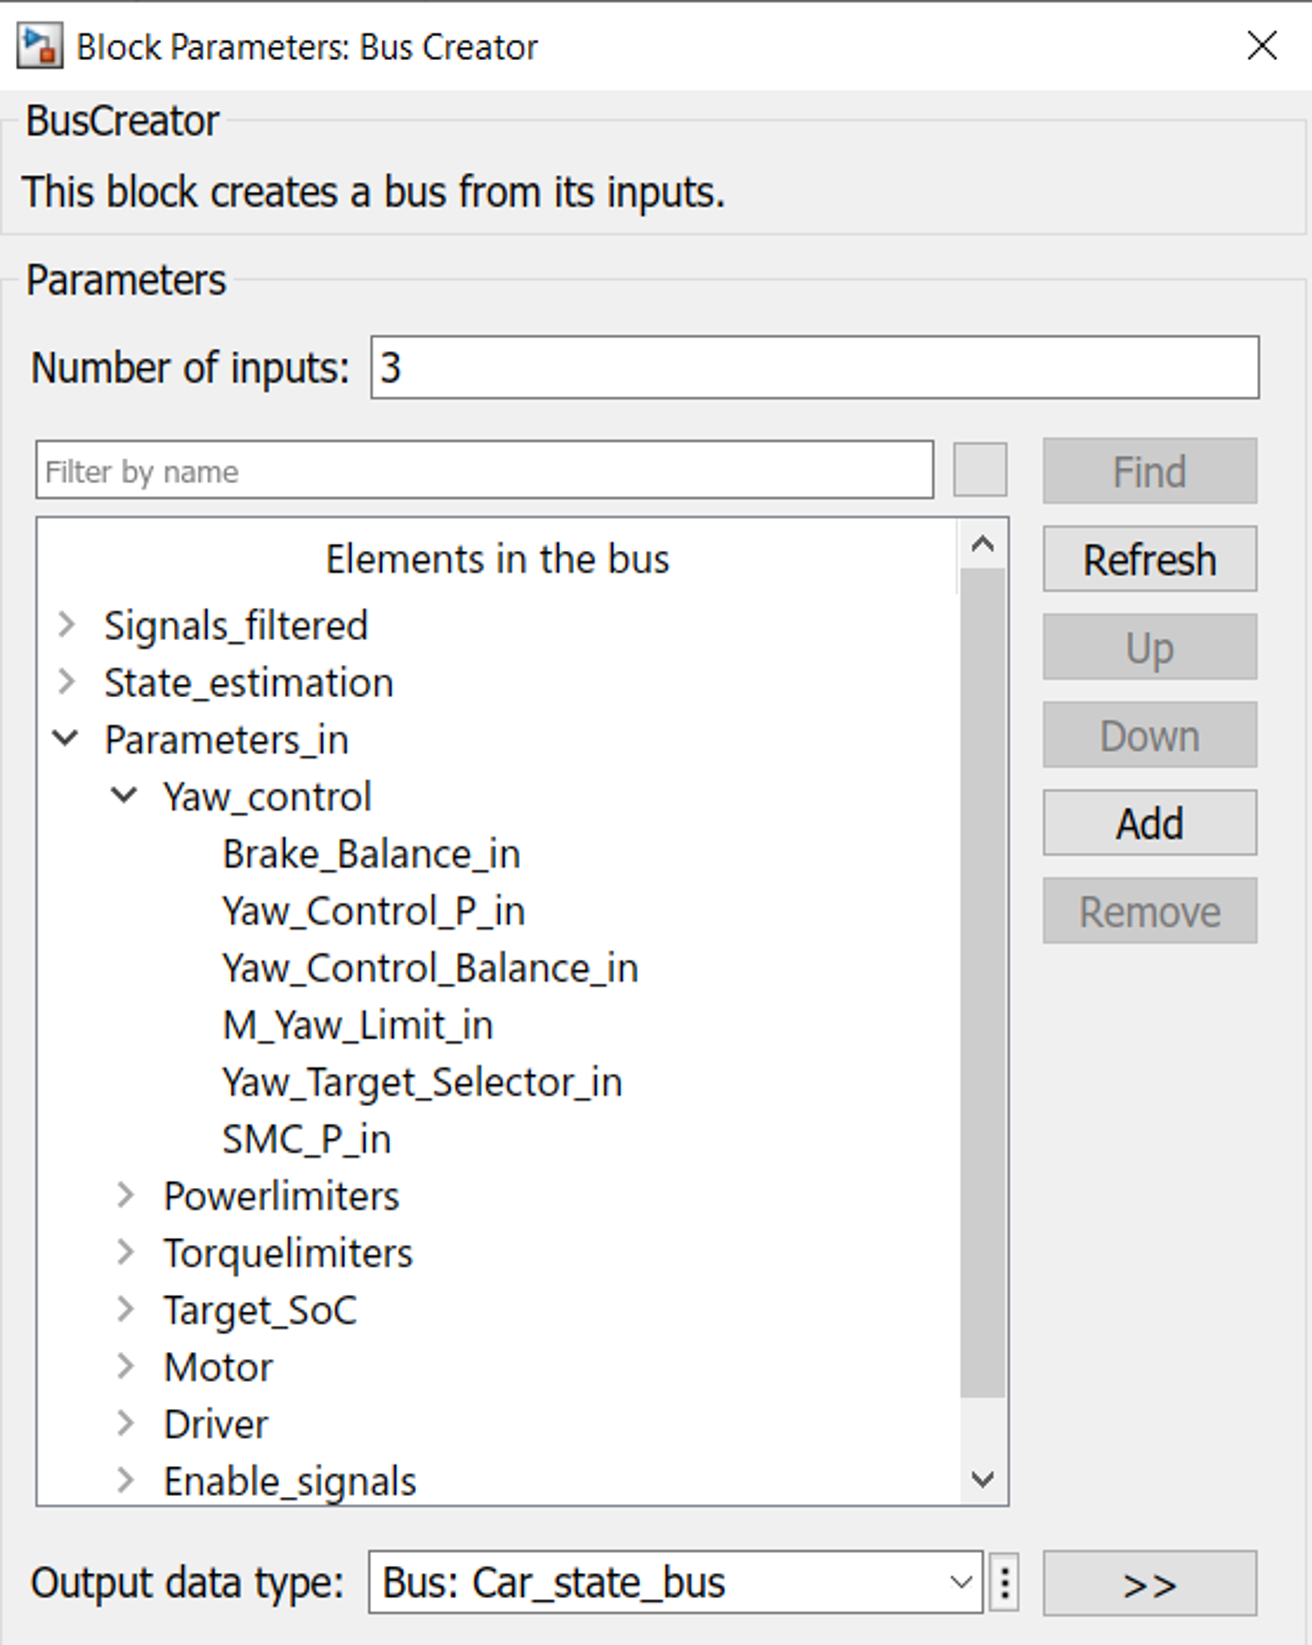Select the Yaw_control element
Viewport: 1312px width, 1645px height.
(x=268, y=797)
